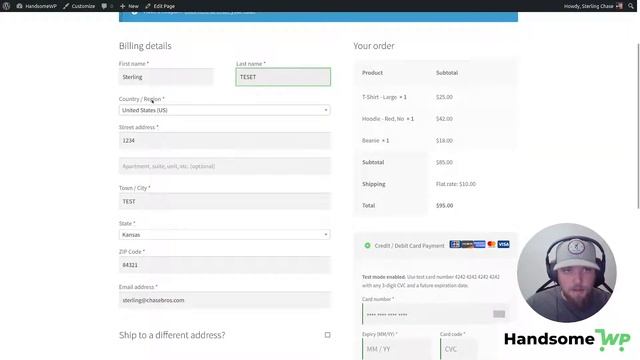Screen dimensions: 640x360
Task: Select Credit / Debit Card Payment radio
Action: tap(367, 245)
